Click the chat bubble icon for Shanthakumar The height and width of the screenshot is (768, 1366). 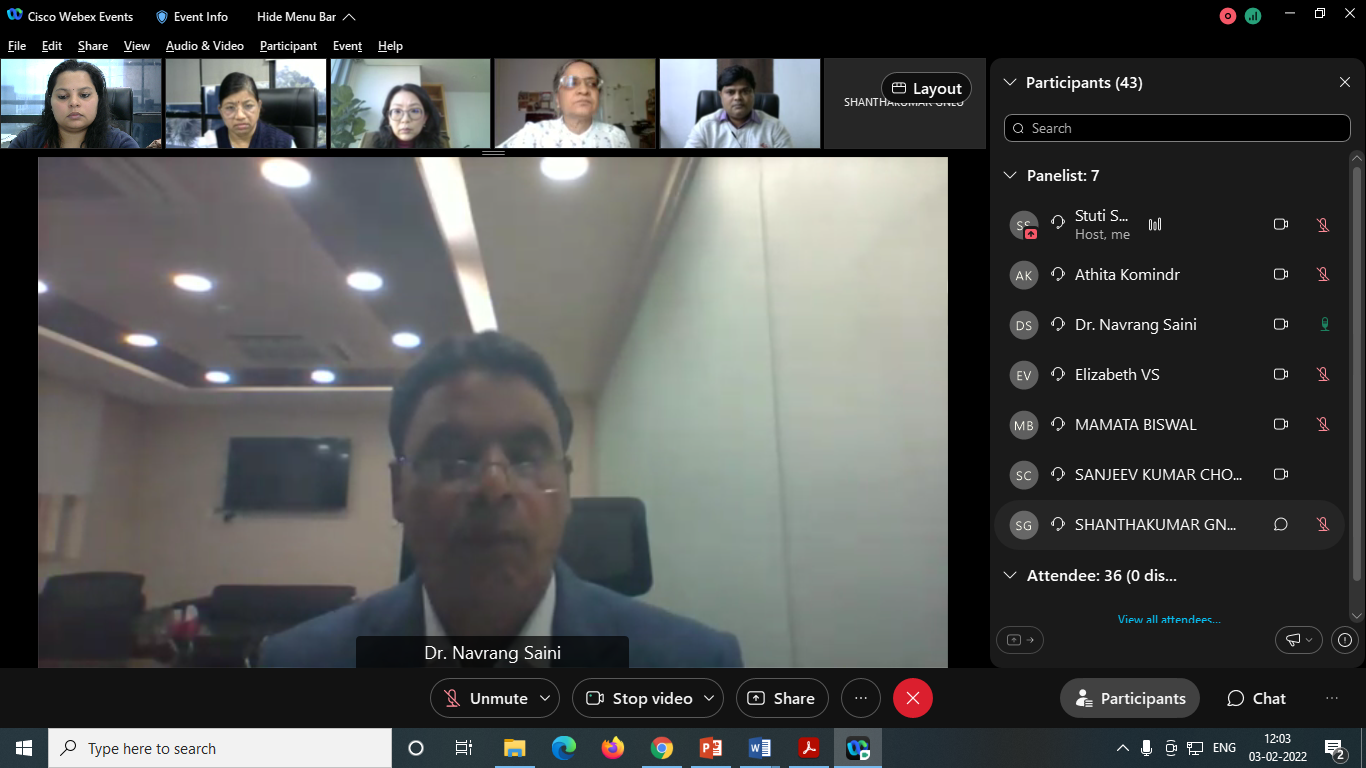pos(1280,525)
